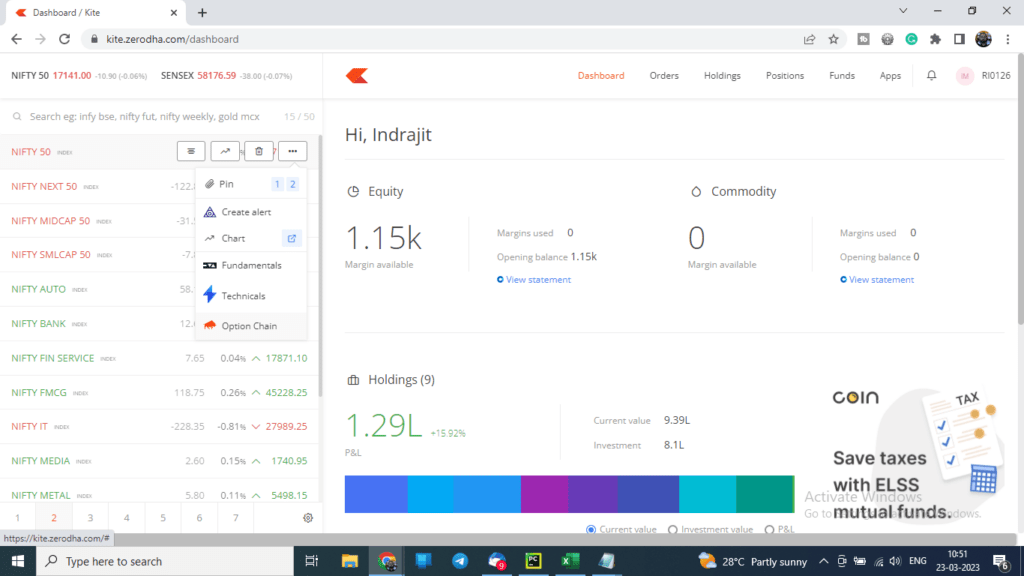The width and height of the screenshot is (1024, 576).
Task: Click the Kite logo in the header
Action: click(357, 76)
